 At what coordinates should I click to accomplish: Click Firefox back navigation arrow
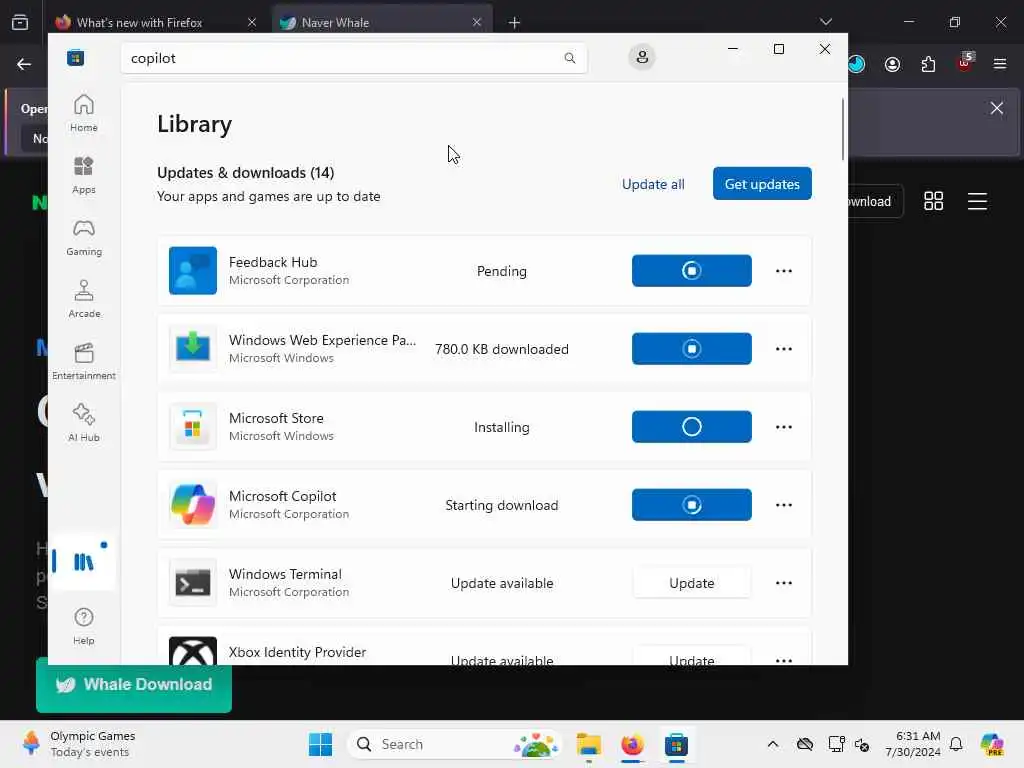(x=24, y=64)
